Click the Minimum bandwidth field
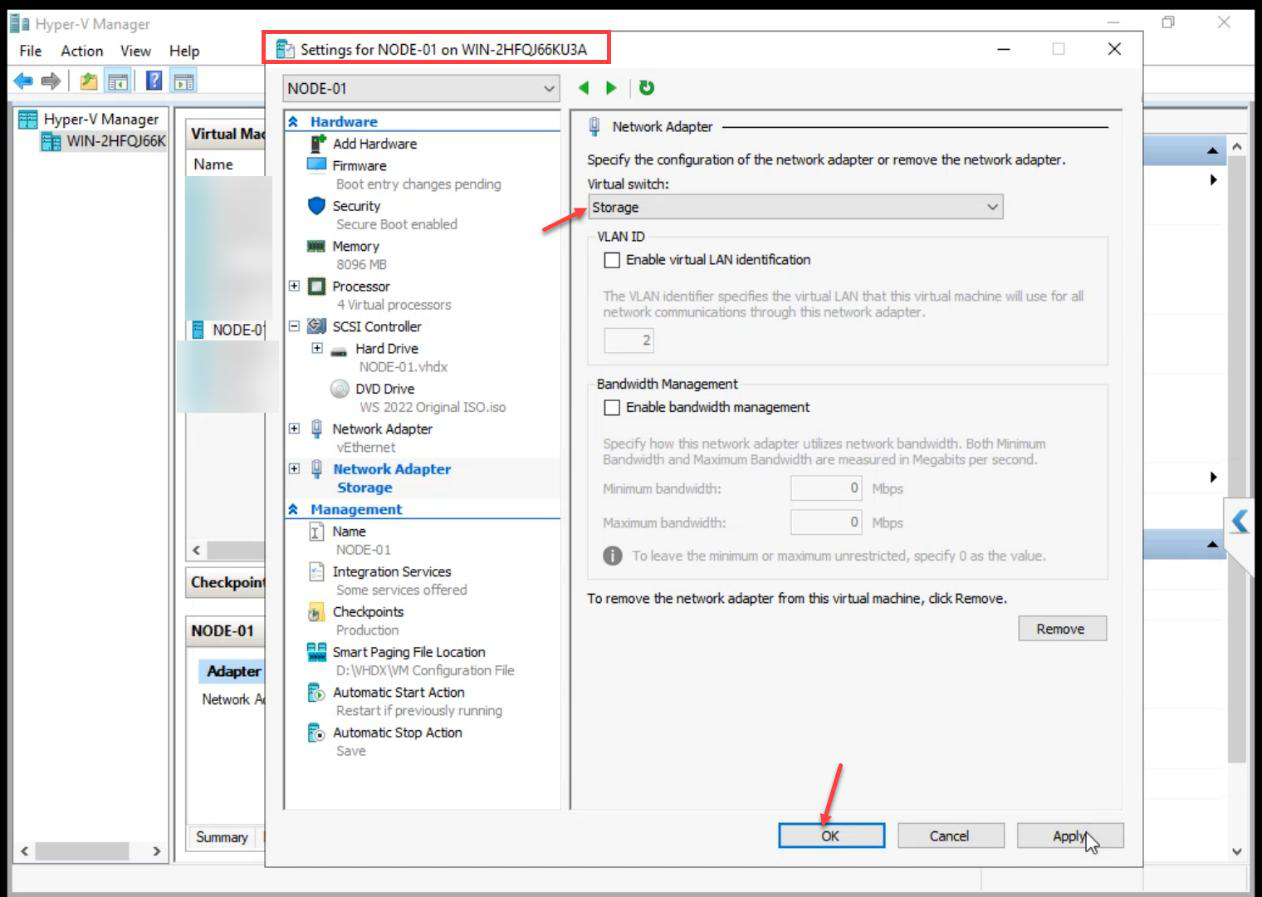 click(x=826, y=488)
